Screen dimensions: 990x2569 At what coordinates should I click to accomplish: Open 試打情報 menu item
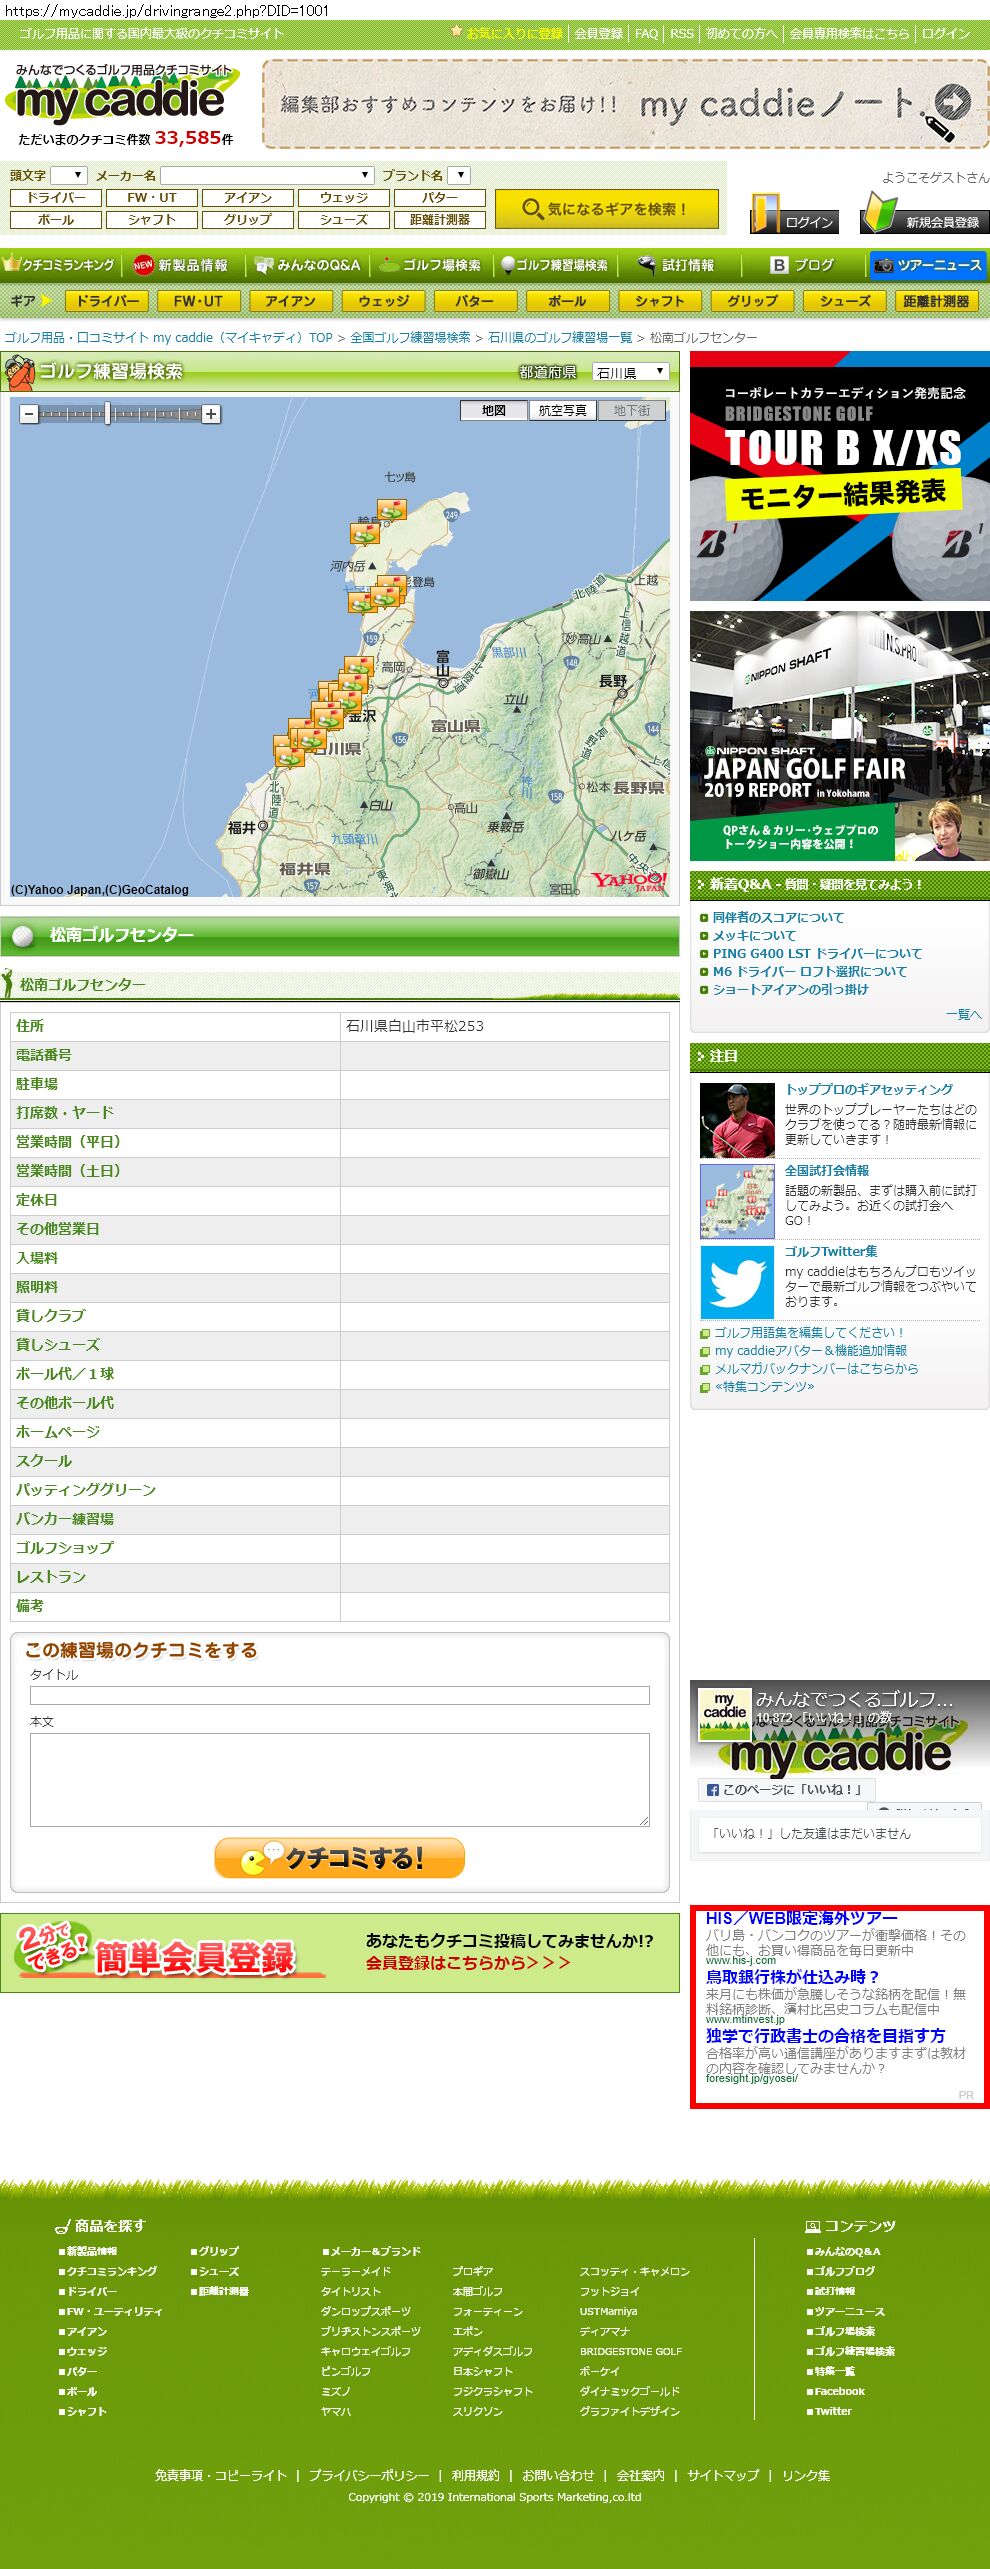677,265
